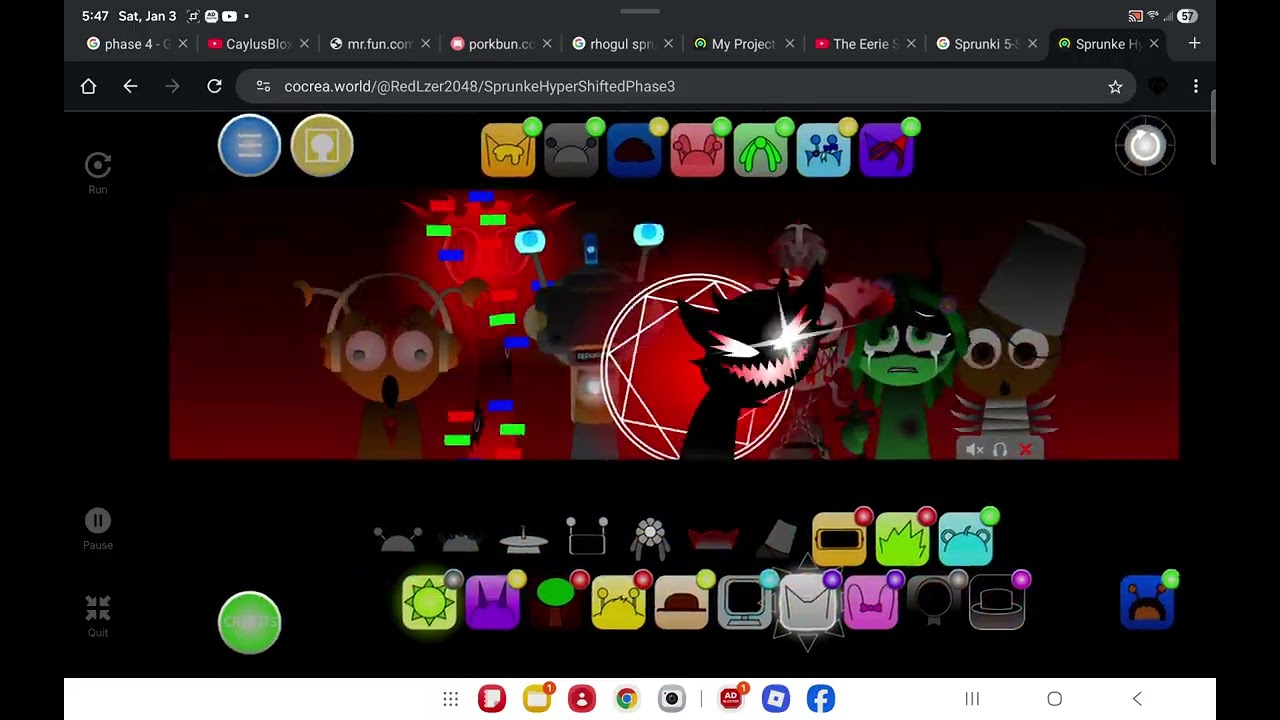
Task: Click the cocrea.world URL address bar
Action: pos(686,87)
